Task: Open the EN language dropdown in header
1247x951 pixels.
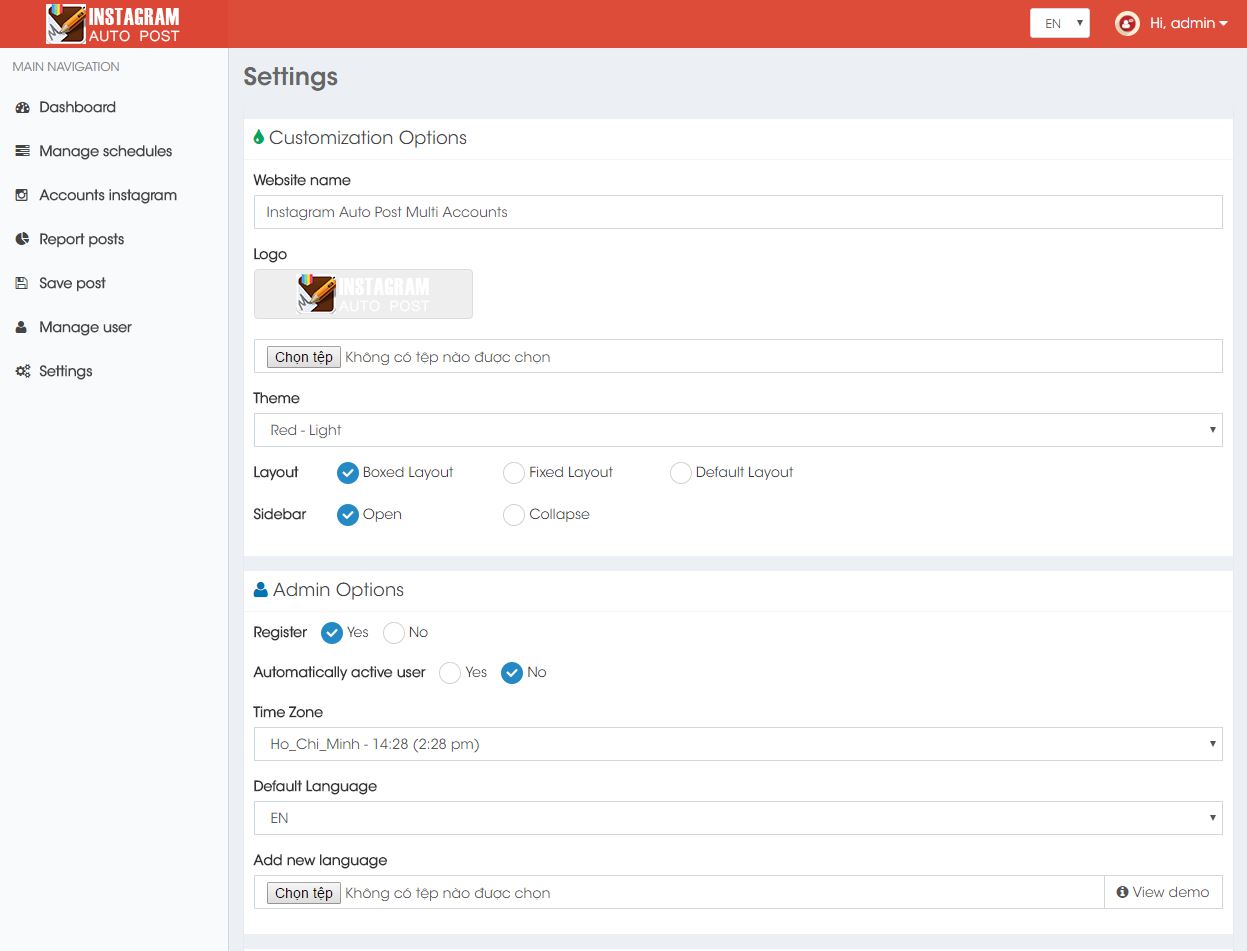Action: [1060, 23]
